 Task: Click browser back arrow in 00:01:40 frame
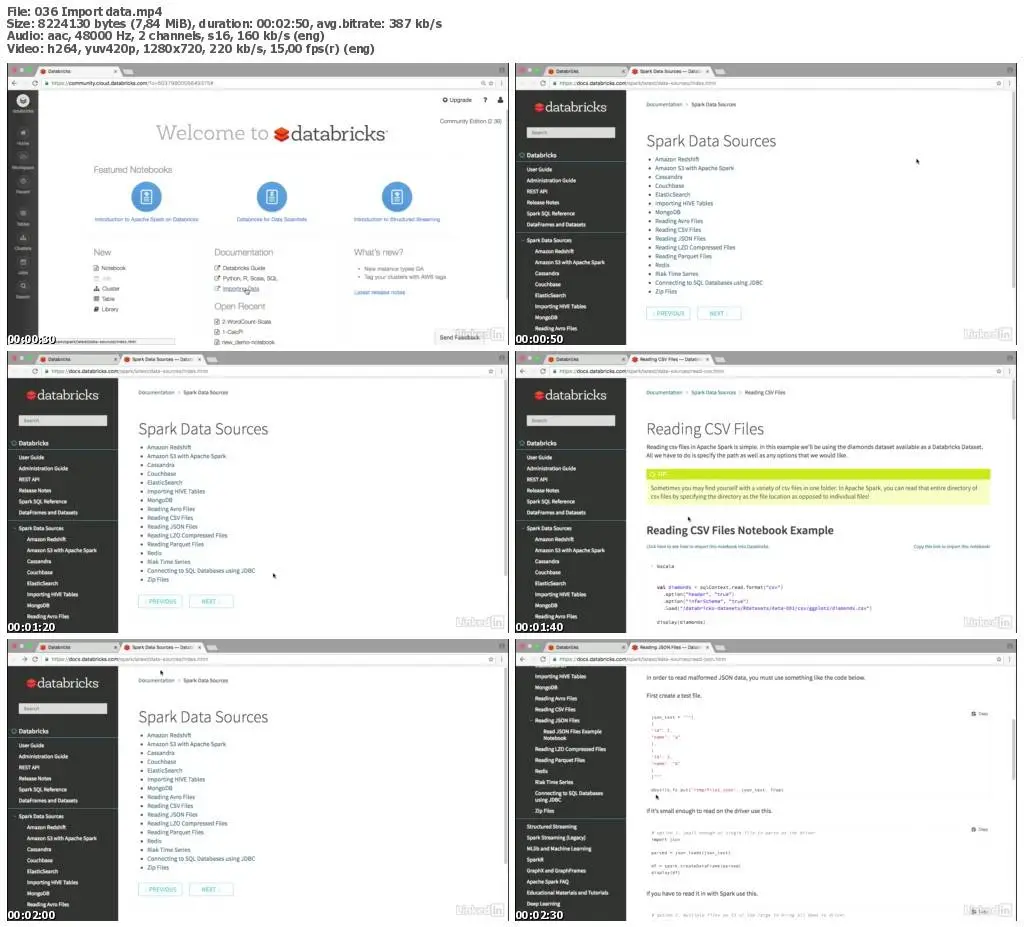522,371
